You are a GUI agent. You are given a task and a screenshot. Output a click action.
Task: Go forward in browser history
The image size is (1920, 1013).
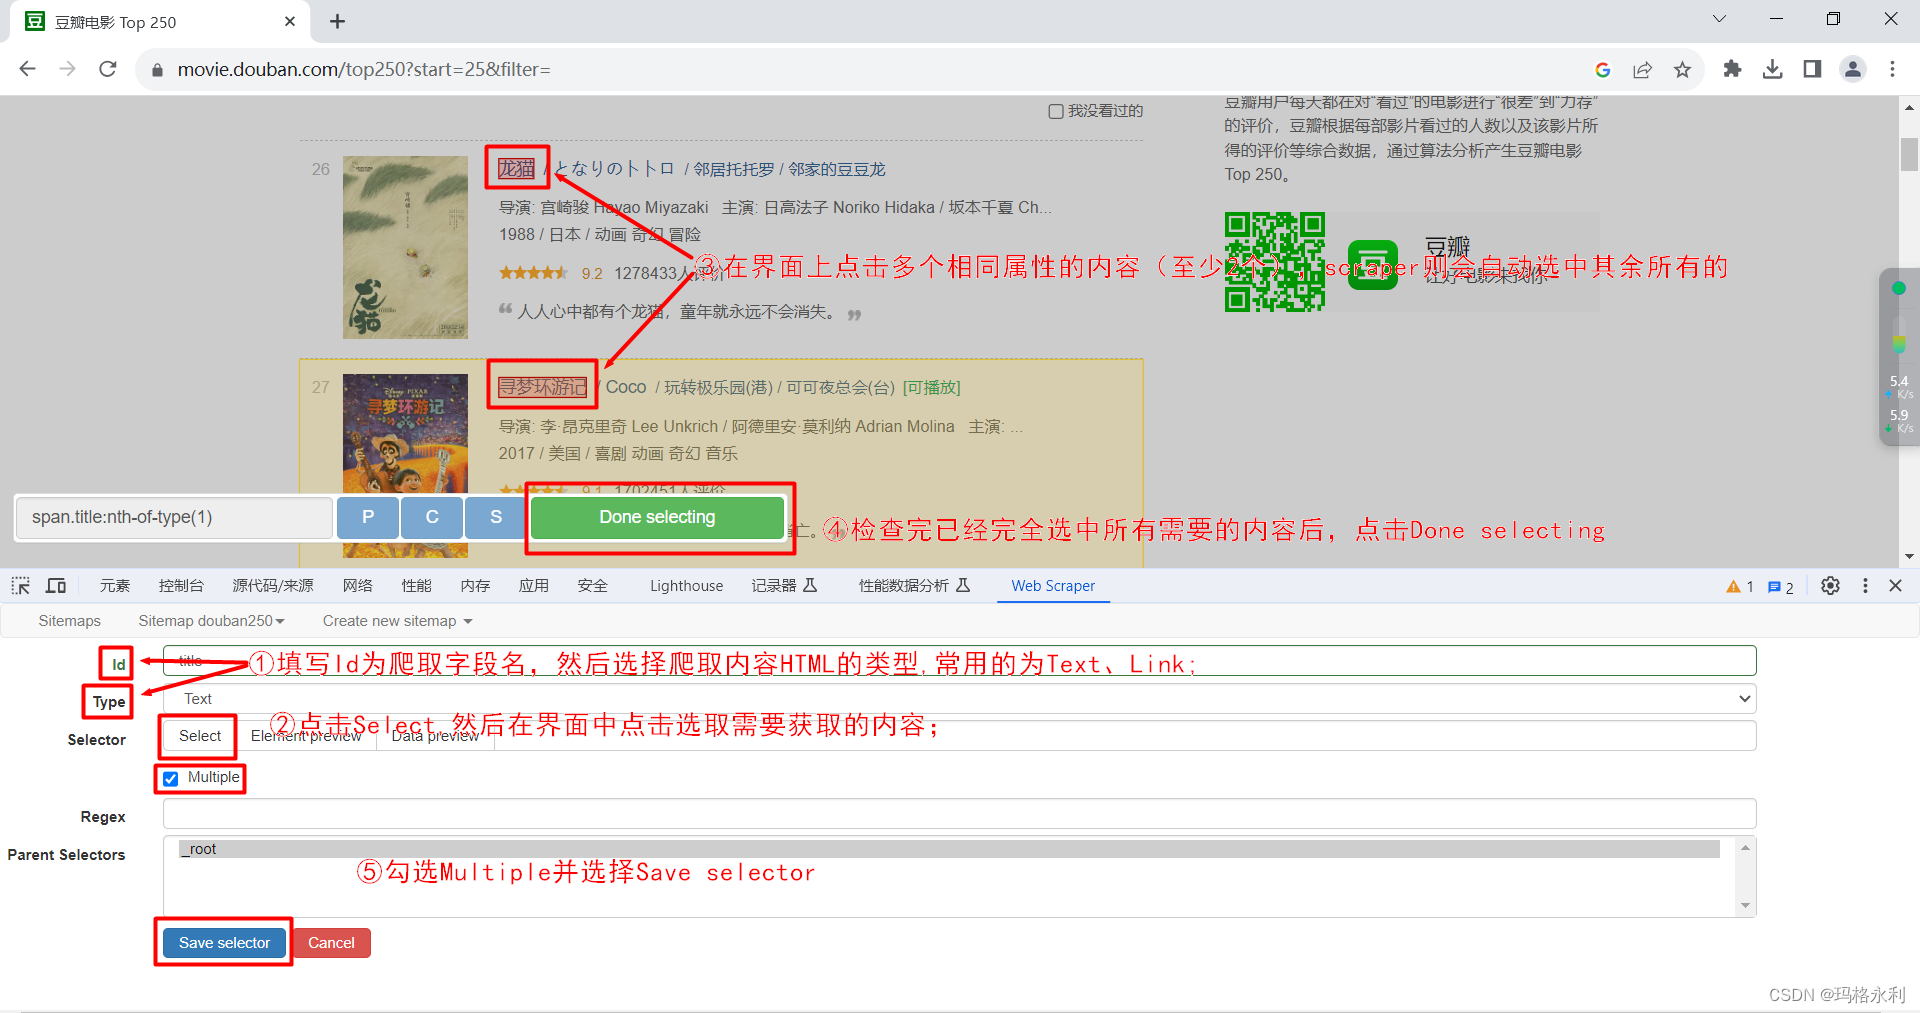tap(68, 69)
